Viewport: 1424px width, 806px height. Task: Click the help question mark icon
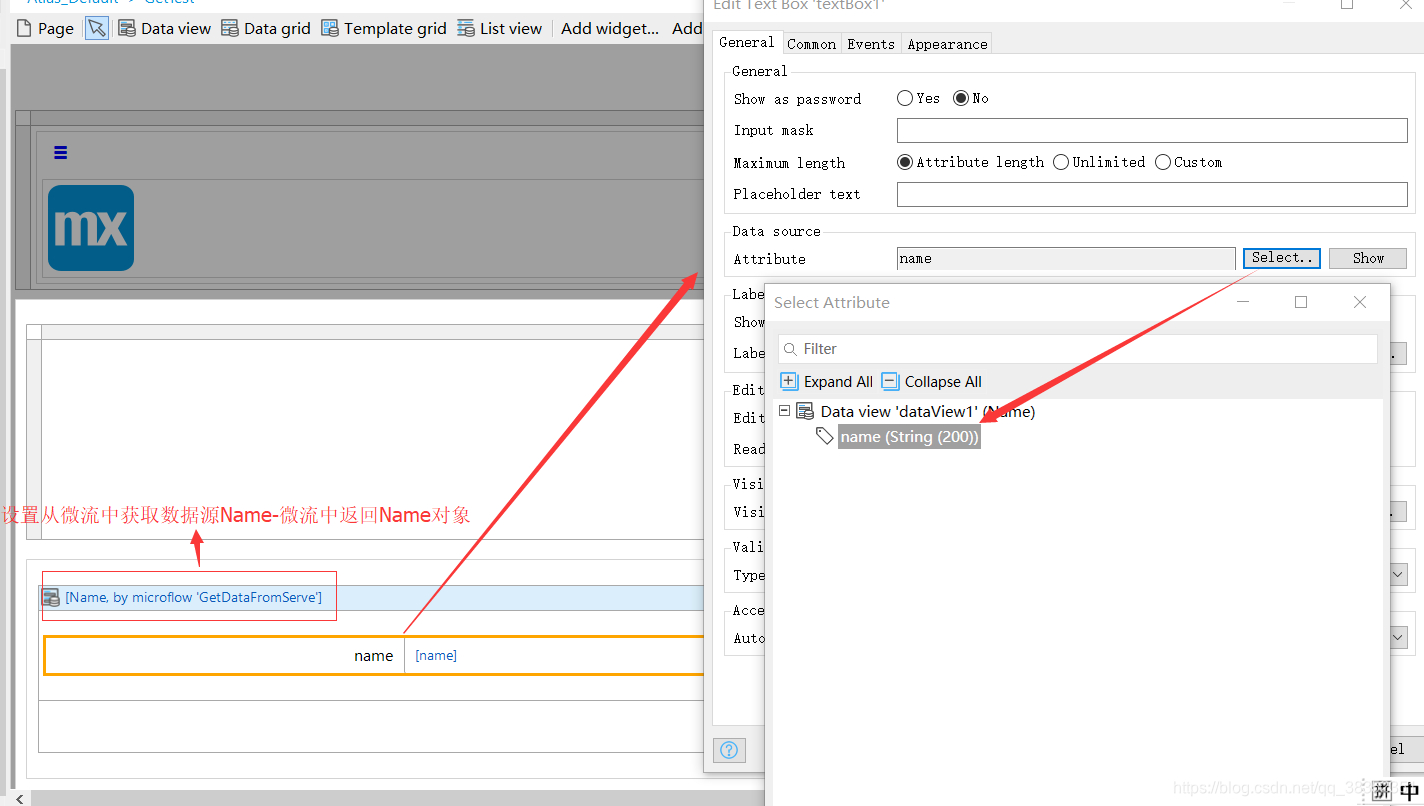pos(730,750)
